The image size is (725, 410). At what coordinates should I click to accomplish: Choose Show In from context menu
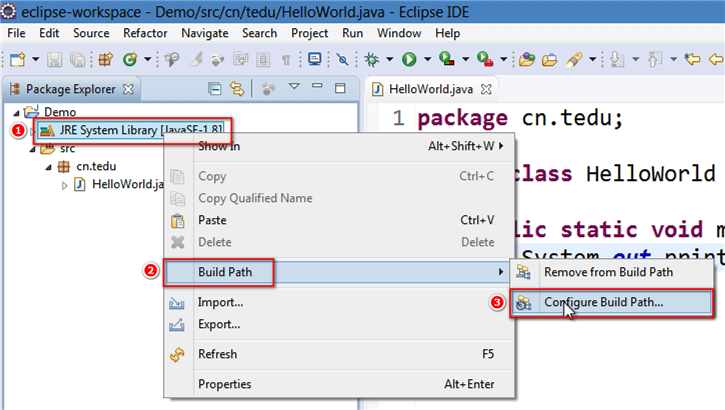pyautogui.click(x=340, y=147)
